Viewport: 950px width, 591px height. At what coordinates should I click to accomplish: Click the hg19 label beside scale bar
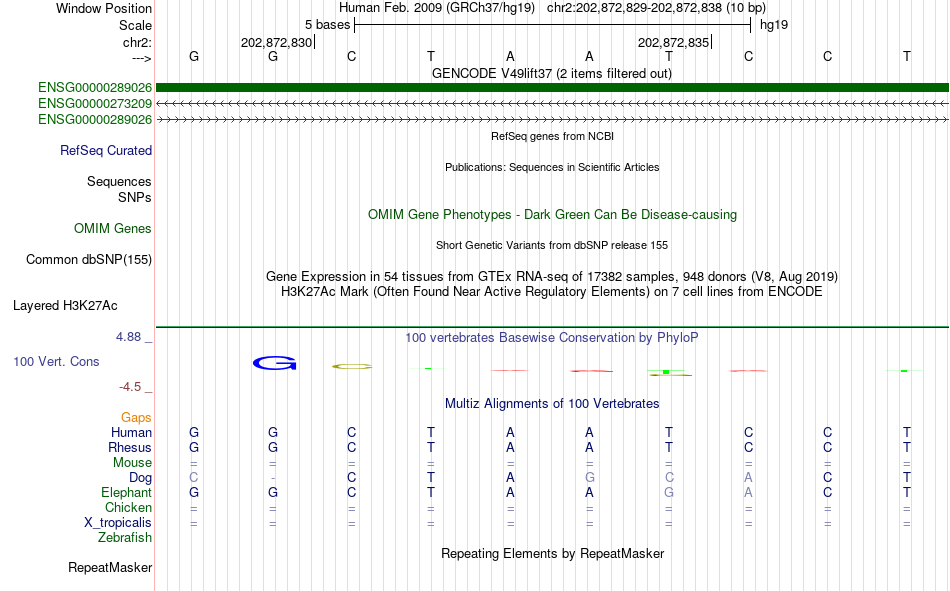[774, 25]
